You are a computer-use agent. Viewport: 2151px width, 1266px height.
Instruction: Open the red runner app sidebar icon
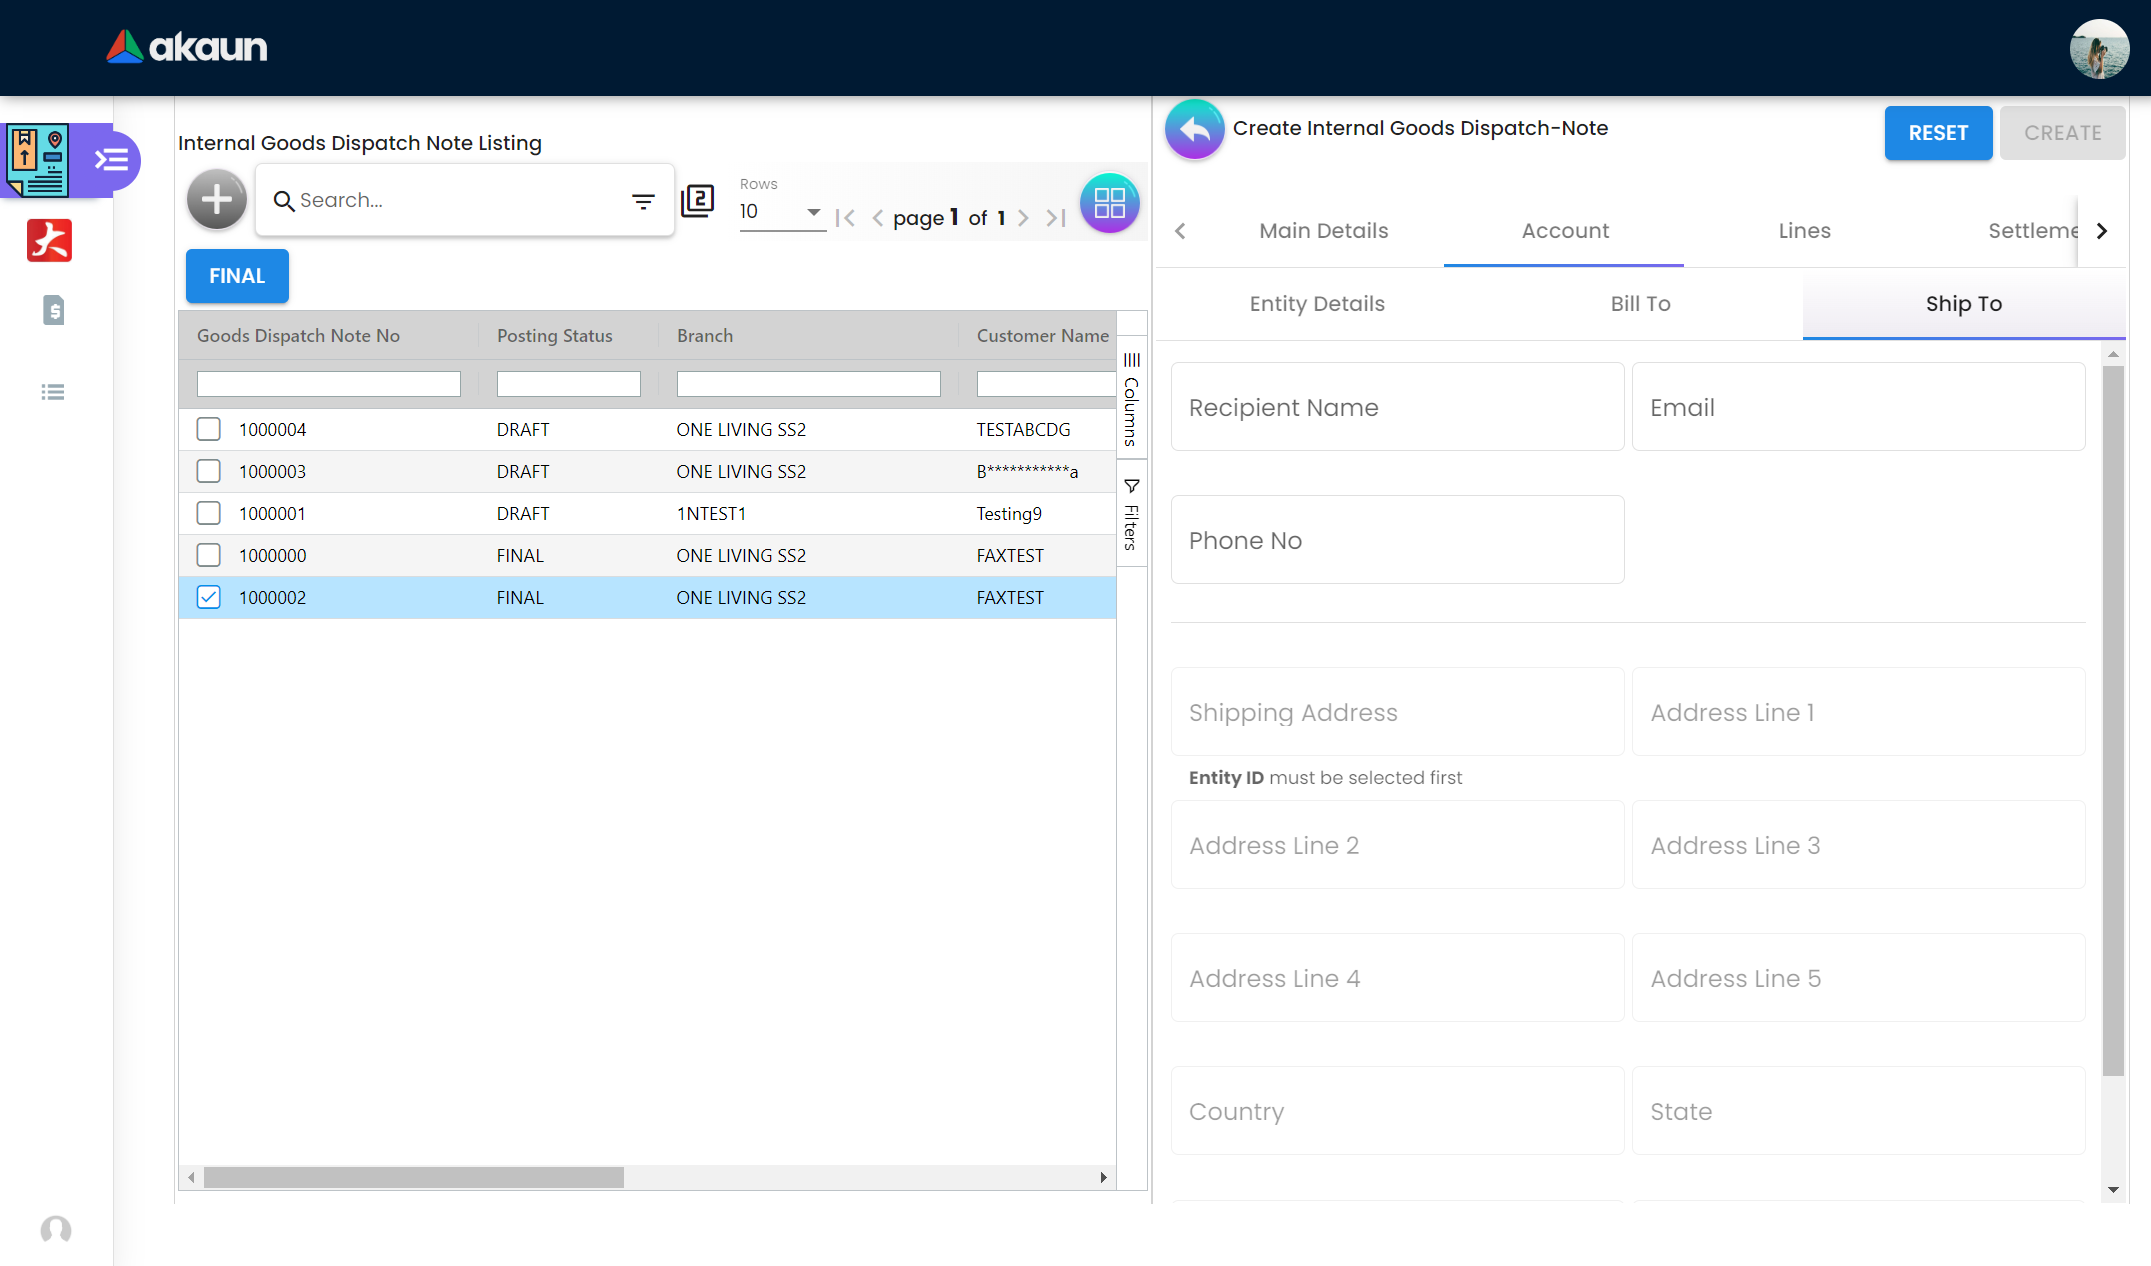coord(50,240)
